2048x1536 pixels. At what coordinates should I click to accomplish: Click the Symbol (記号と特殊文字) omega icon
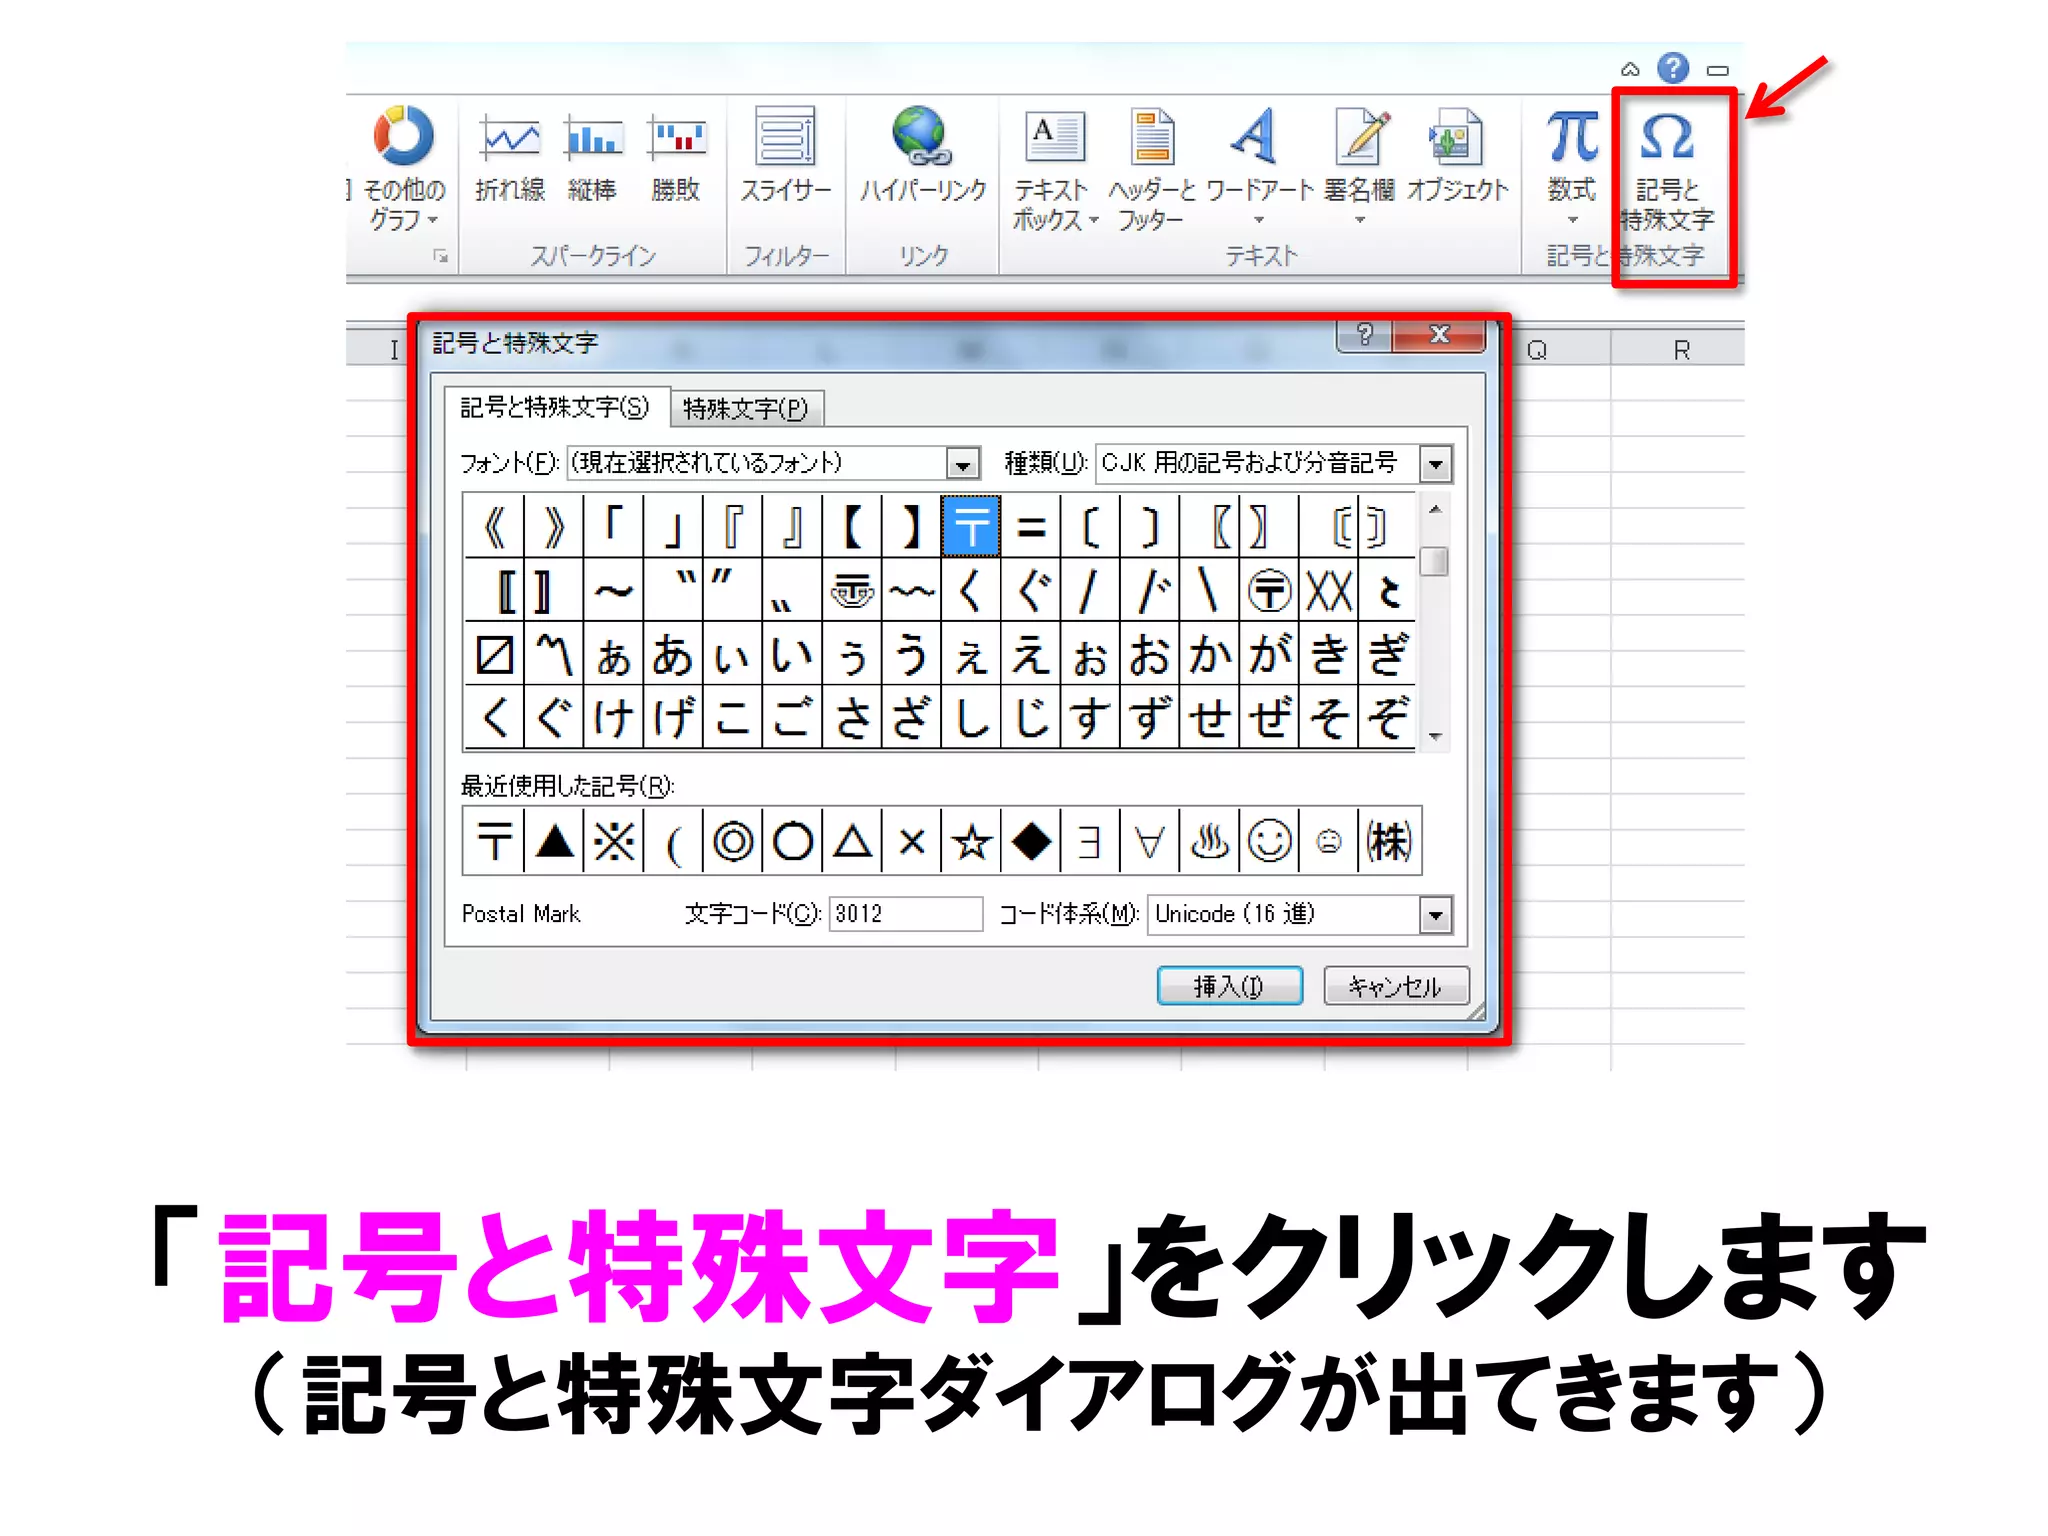point(1667,137)
